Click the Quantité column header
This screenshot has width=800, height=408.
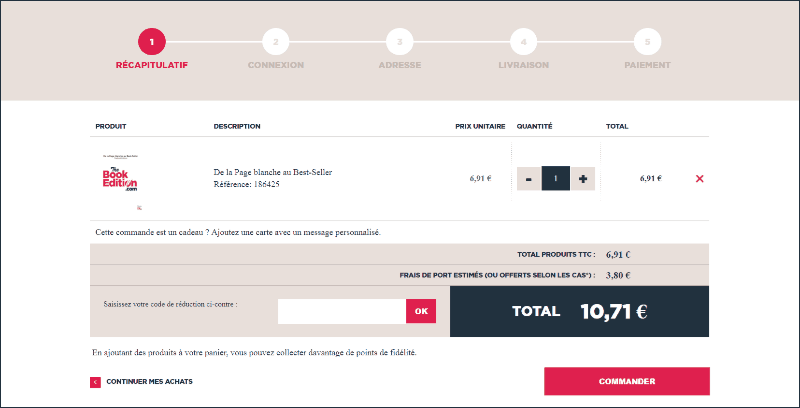click(534, 126)
